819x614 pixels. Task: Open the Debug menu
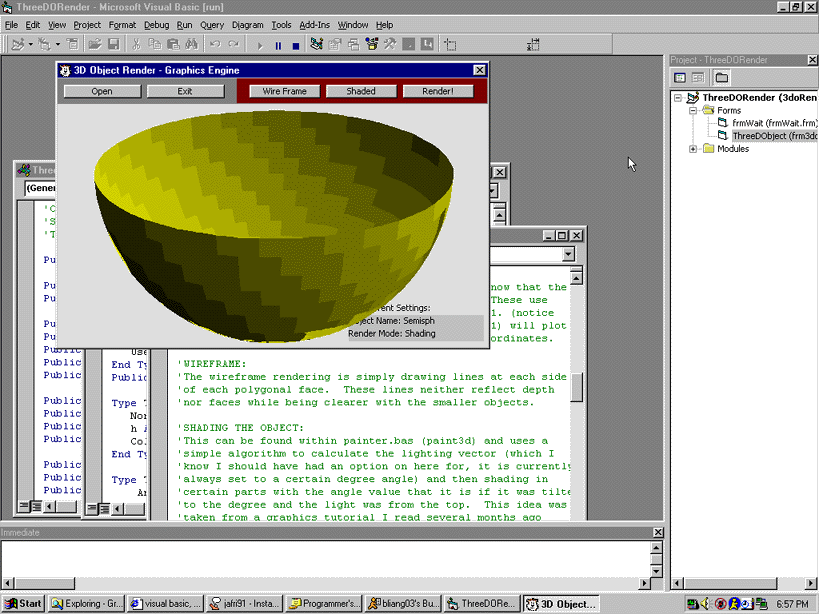coord(156,24)
